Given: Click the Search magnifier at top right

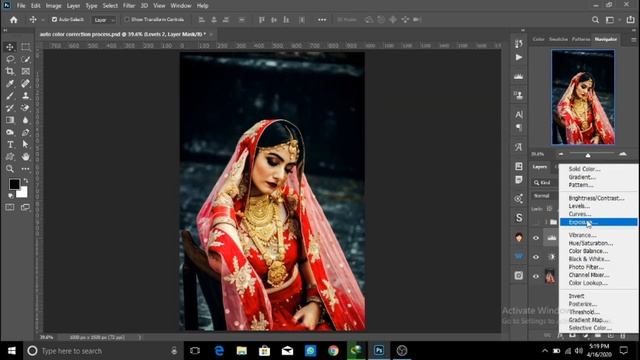Looking at the screenshot, I should (596, 20).
